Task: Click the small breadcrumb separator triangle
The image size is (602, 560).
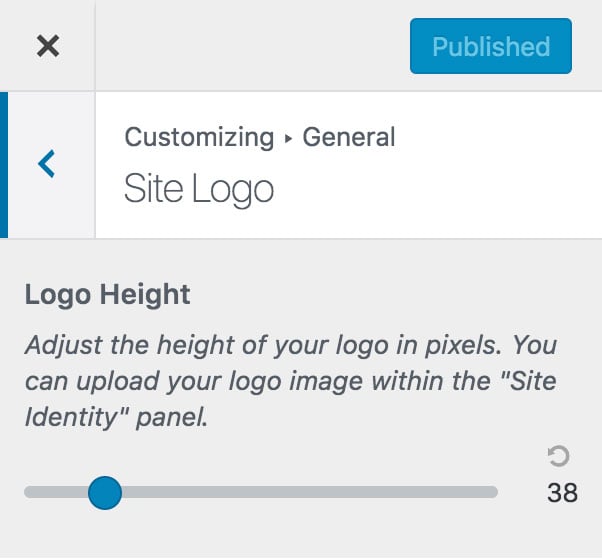Action: pos(288,139)
